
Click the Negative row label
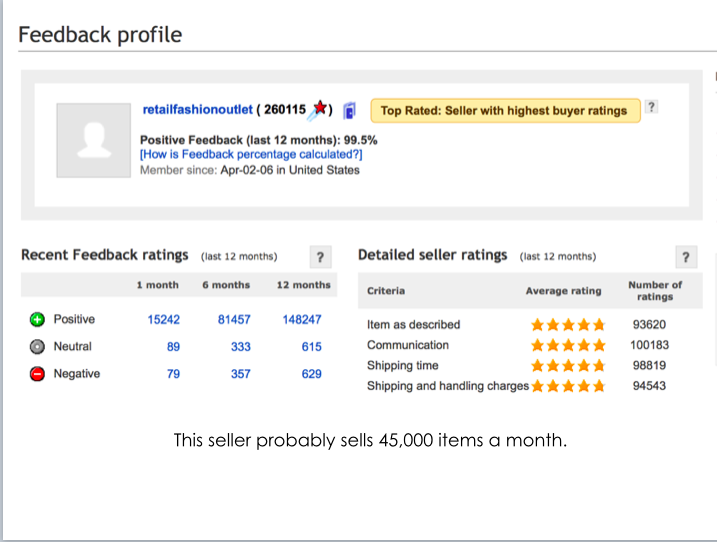[x=77, y=374]
